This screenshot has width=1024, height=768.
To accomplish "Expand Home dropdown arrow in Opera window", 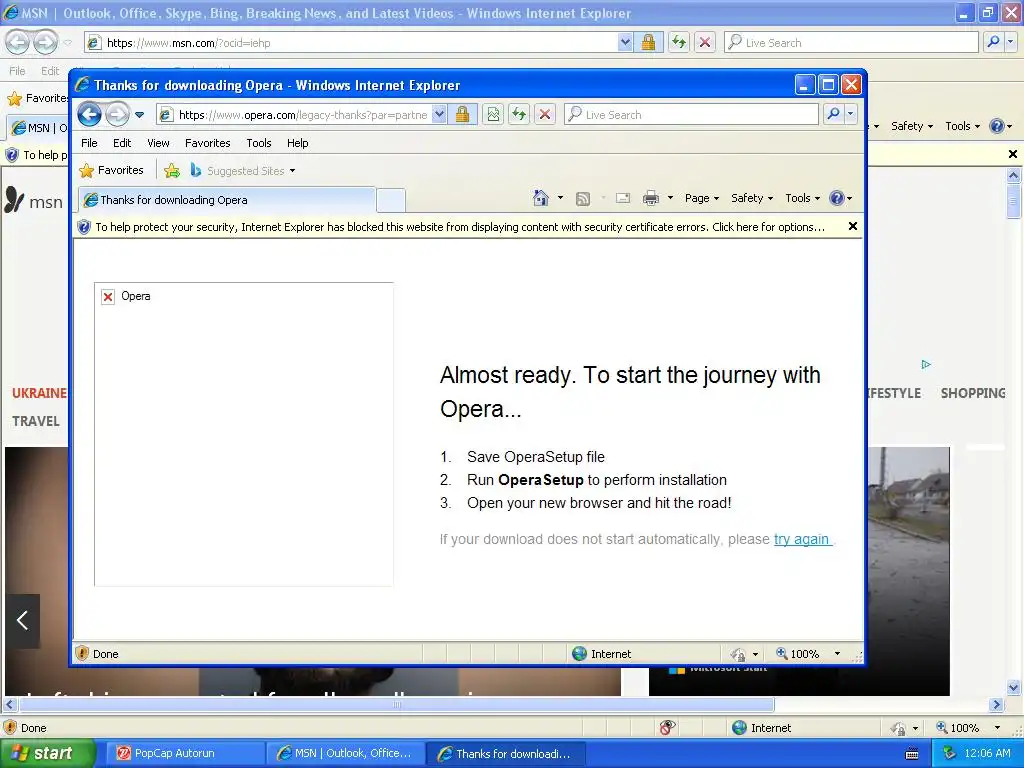I will 560,198.
